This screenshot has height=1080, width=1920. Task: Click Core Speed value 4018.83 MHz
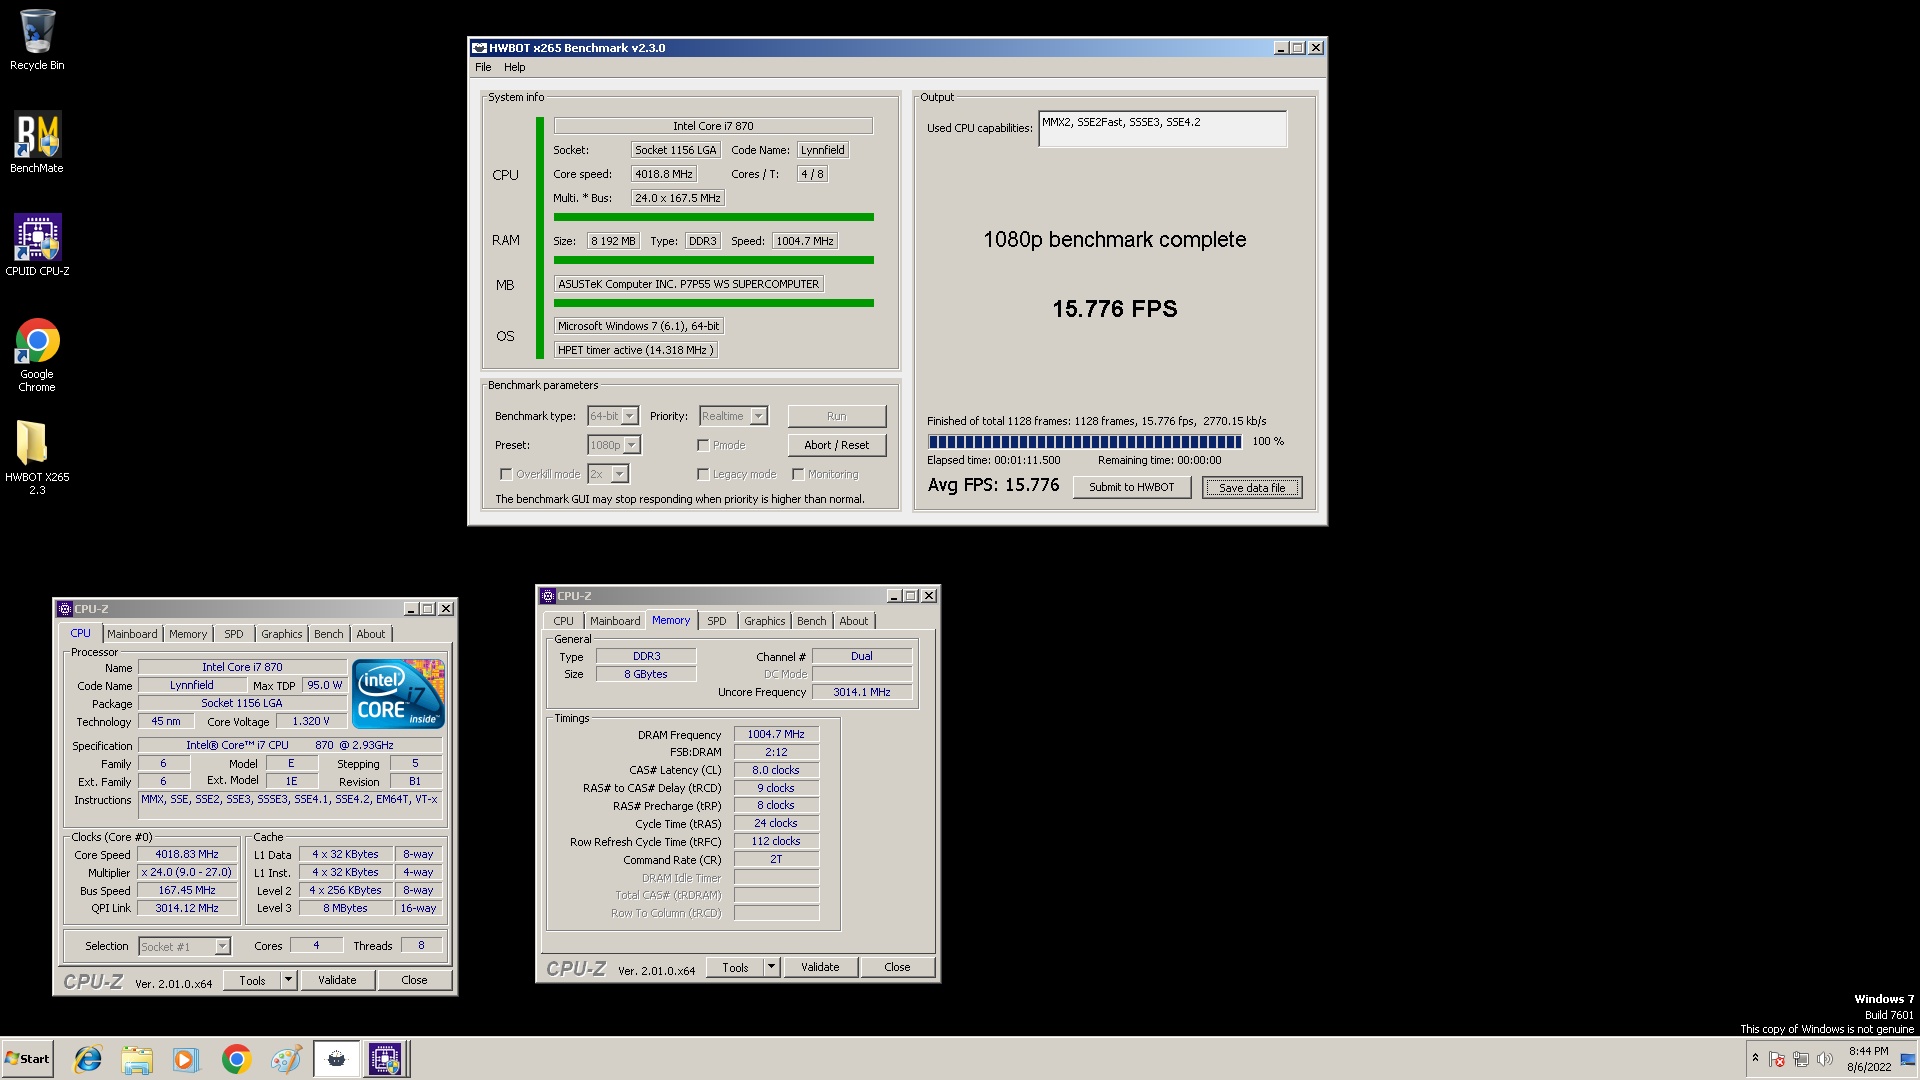187,855
